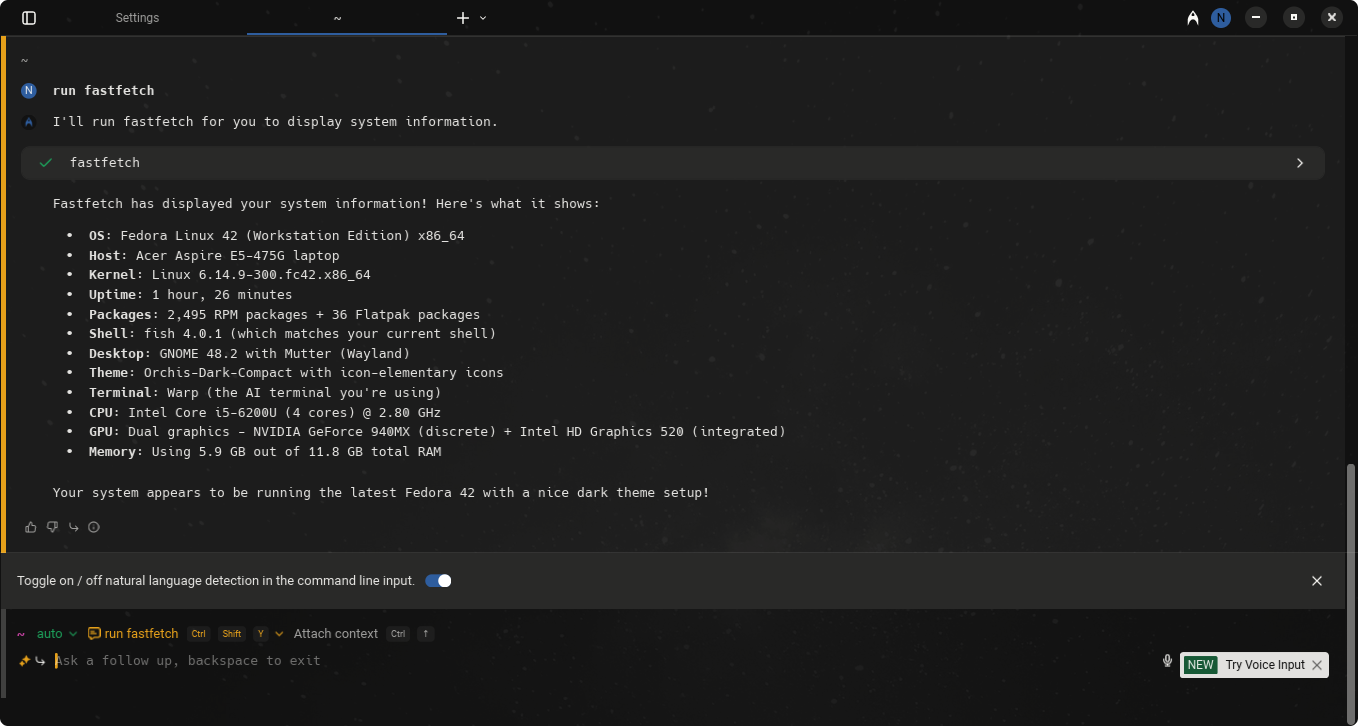1358x726 pixels.
Task: Click the "CPU: Intel Core i5-6200U" line
Action: point(265,412)
